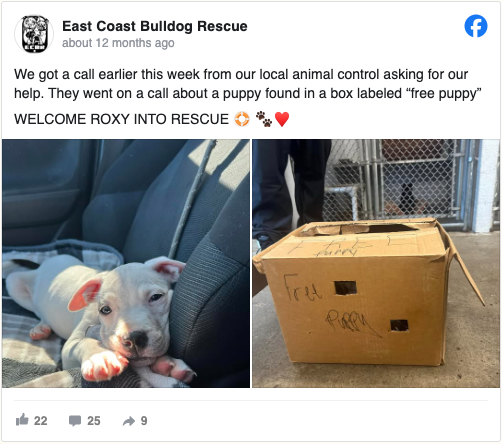Click the post text about animal control

coord(248,84)
